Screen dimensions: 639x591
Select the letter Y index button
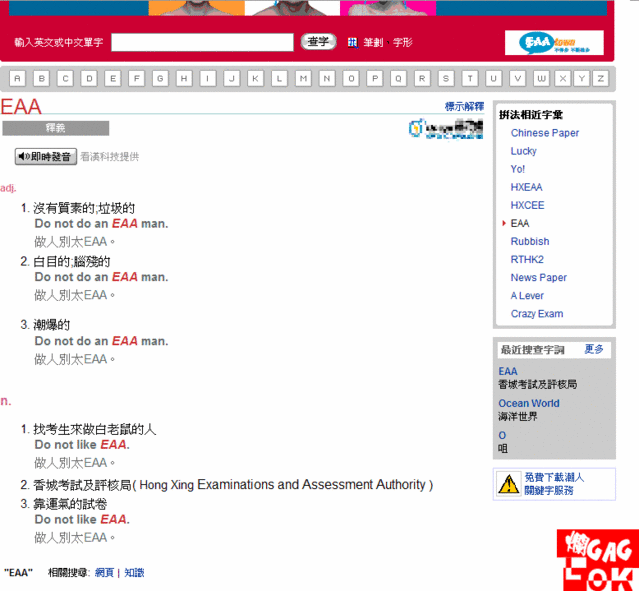point(582,78)
